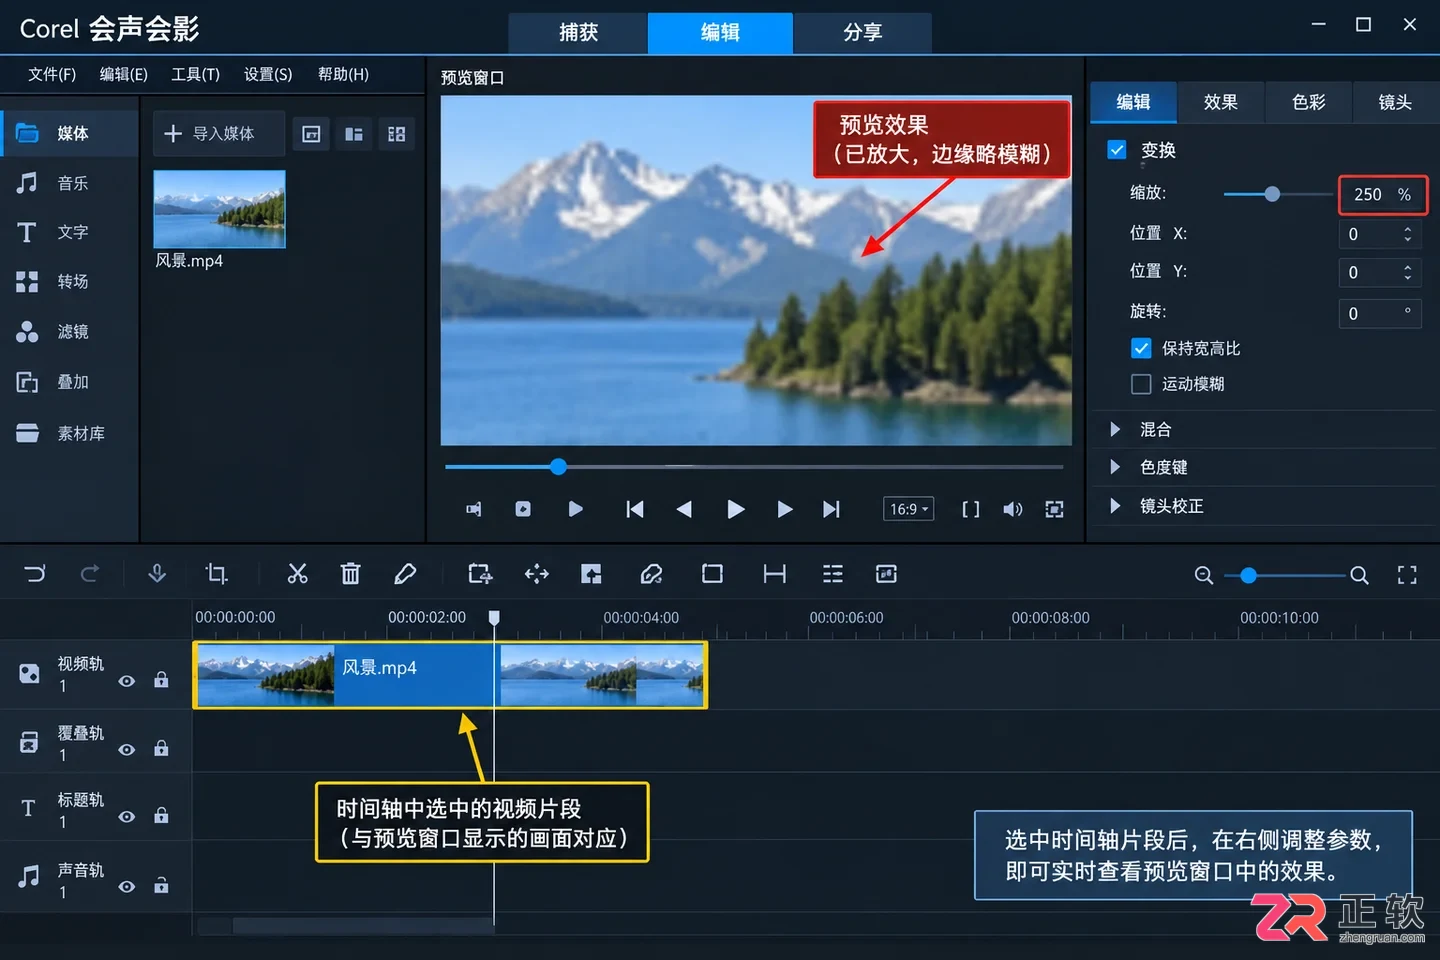
Task: Open the 设置(S) menu
Action: (268, 74)
